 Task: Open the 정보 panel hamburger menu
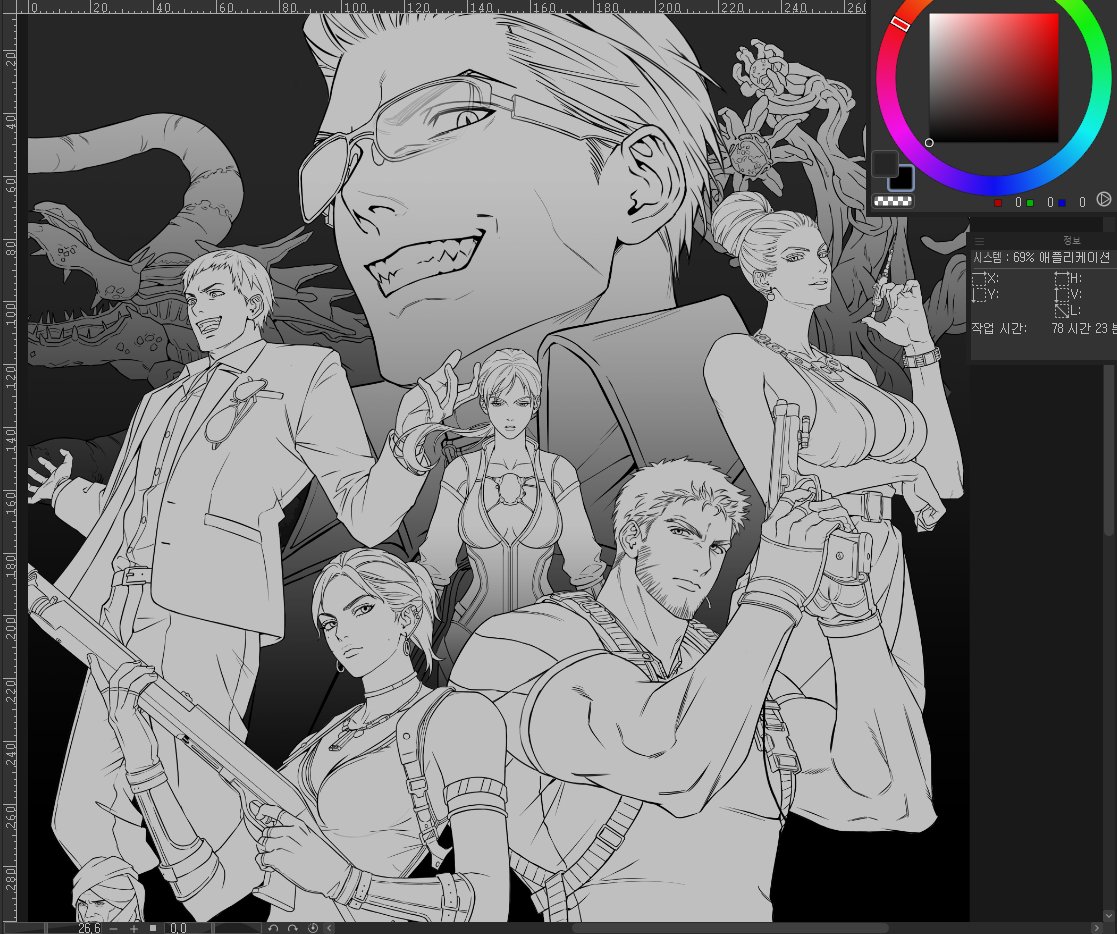point(979,241)
